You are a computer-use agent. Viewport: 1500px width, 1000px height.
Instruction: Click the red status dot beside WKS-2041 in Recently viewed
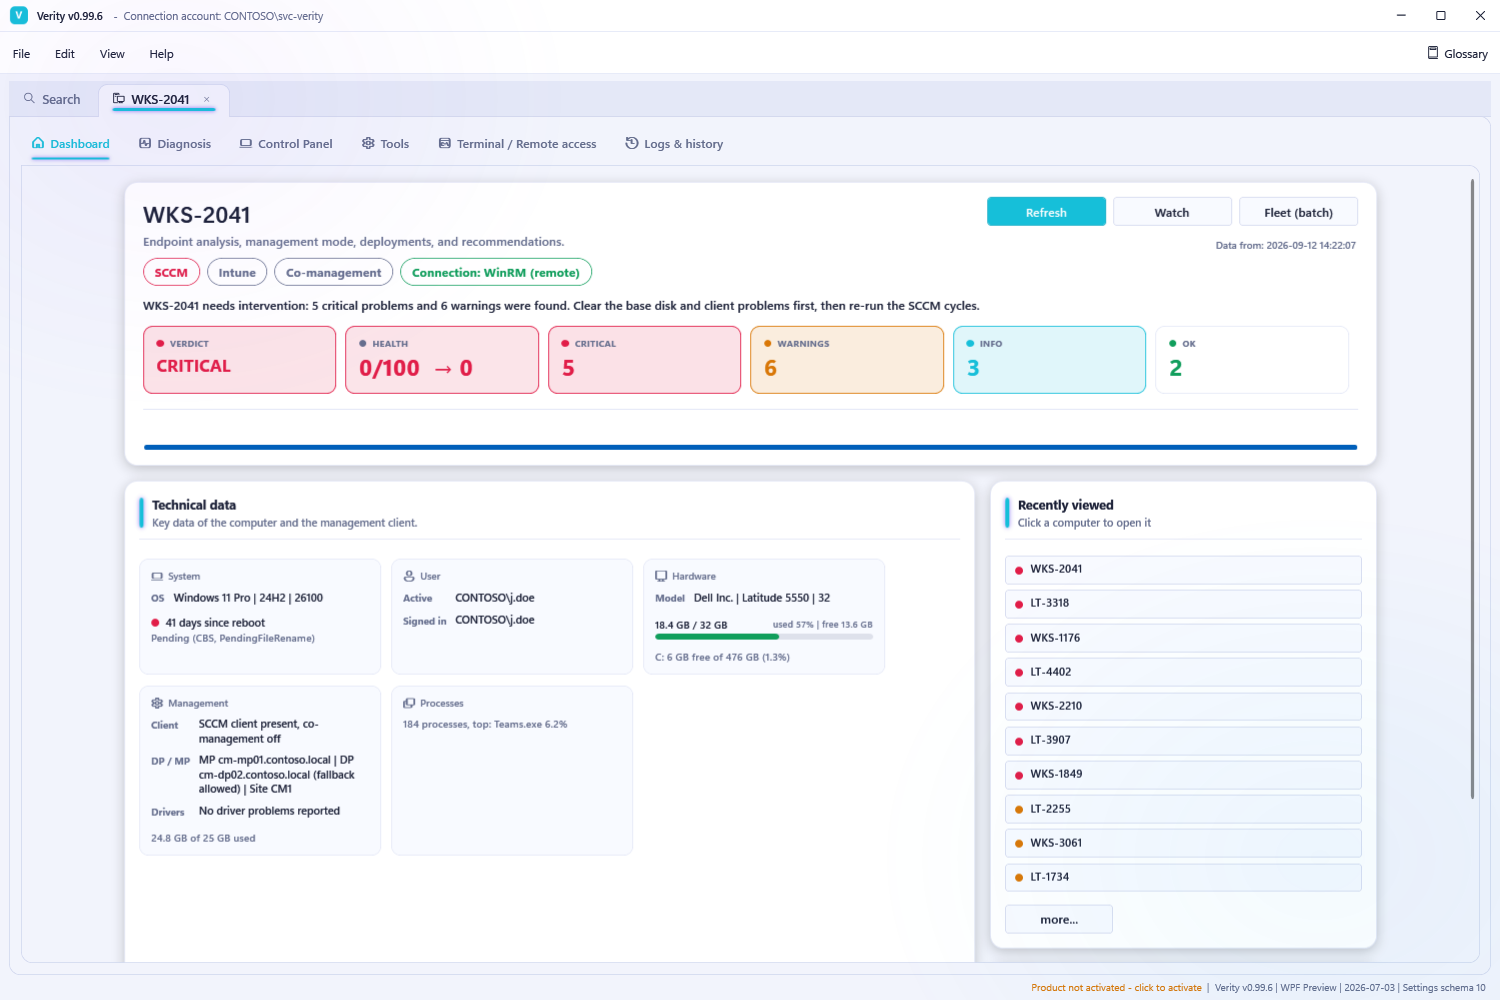click(x=1019, y=570)
